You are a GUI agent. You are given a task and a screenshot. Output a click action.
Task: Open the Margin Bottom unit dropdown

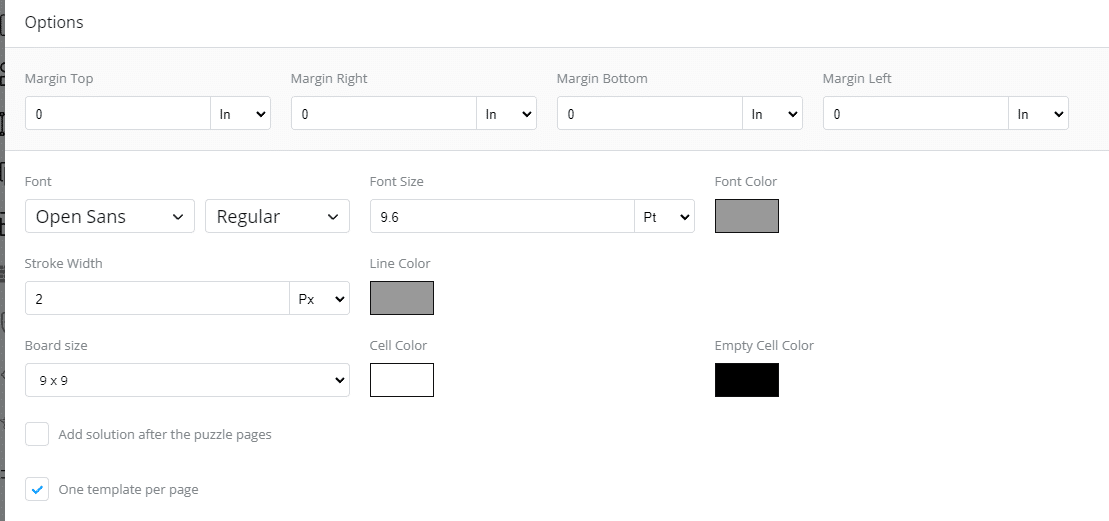pyautogui.click(x=772, y=113)
